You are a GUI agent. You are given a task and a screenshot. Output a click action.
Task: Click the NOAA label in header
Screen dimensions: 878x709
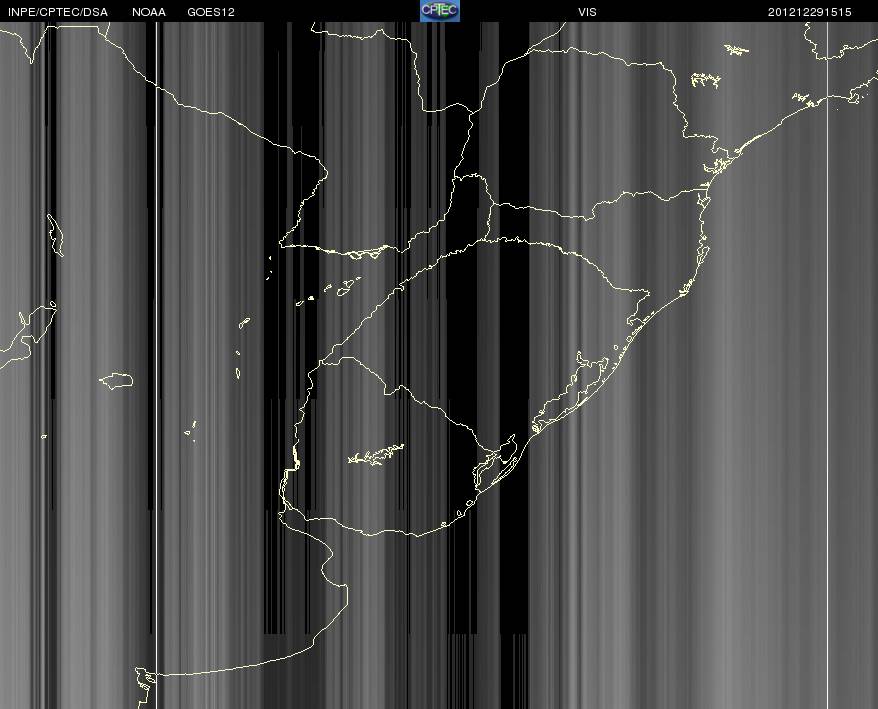coord(149,12)
